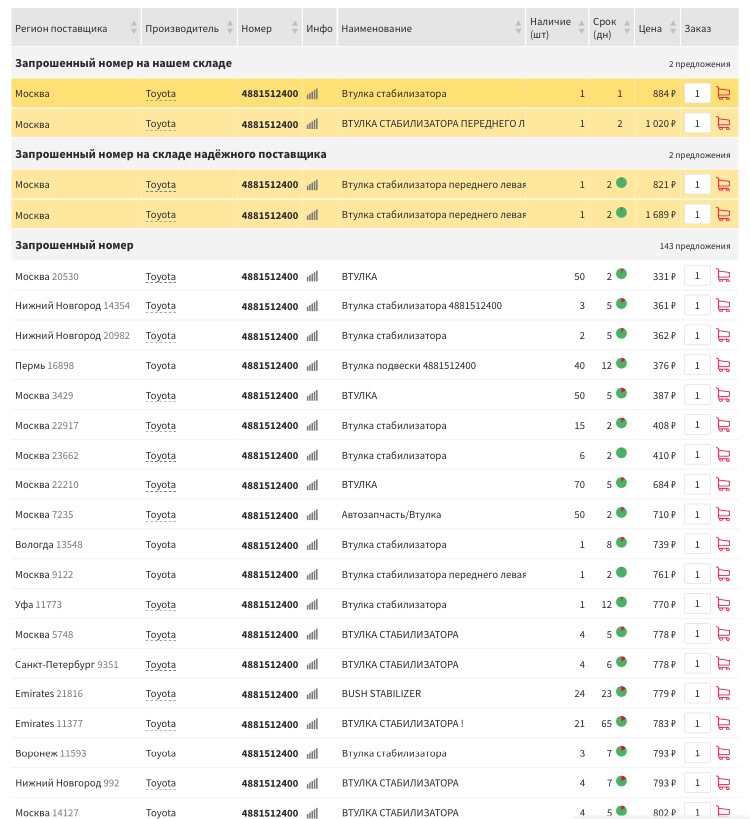Select 'Втулка подвески 4881512400' item name
Screen dimensions: 750x819
pos(408,366)
